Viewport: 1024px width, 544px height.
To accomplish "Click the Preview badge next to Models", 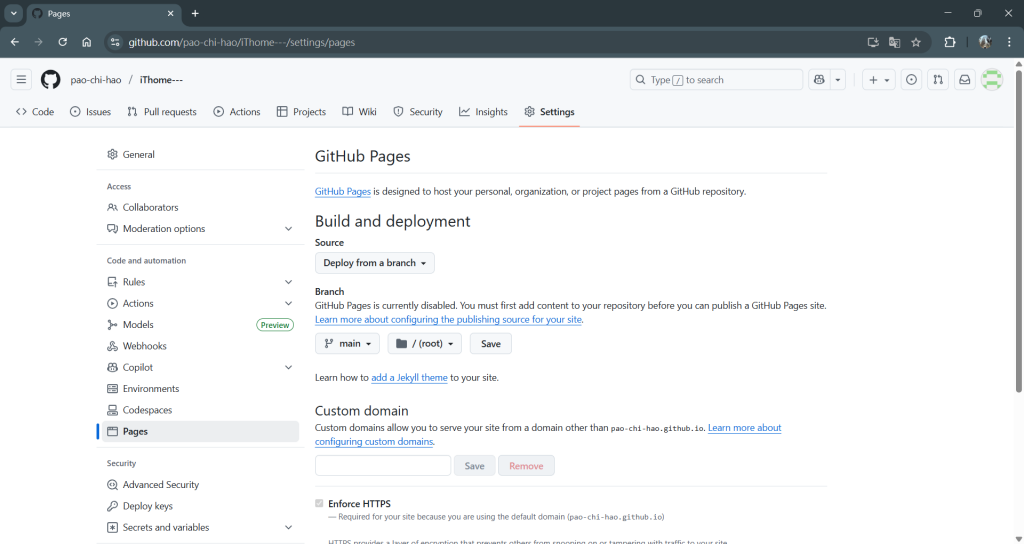I will pyautogui.click(x=275, y=325).
